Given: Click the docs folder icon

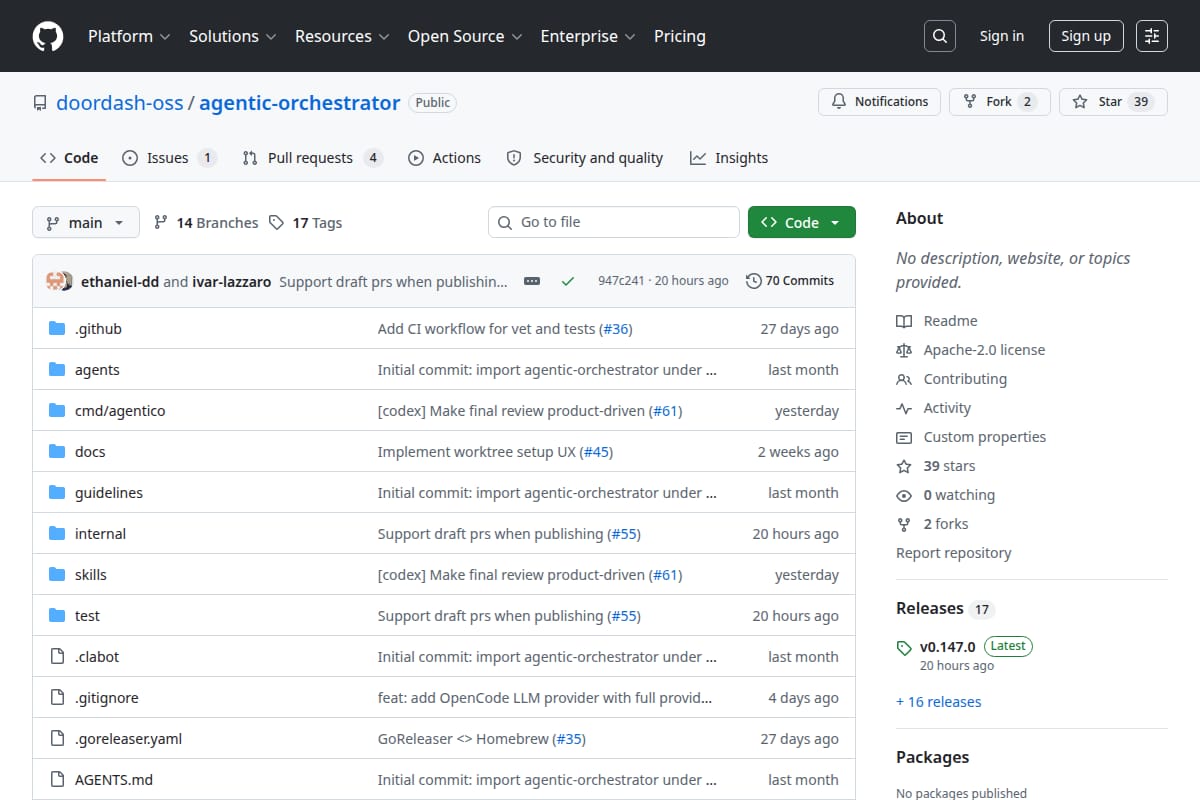Looking at the screenshot, I should 57,452.
